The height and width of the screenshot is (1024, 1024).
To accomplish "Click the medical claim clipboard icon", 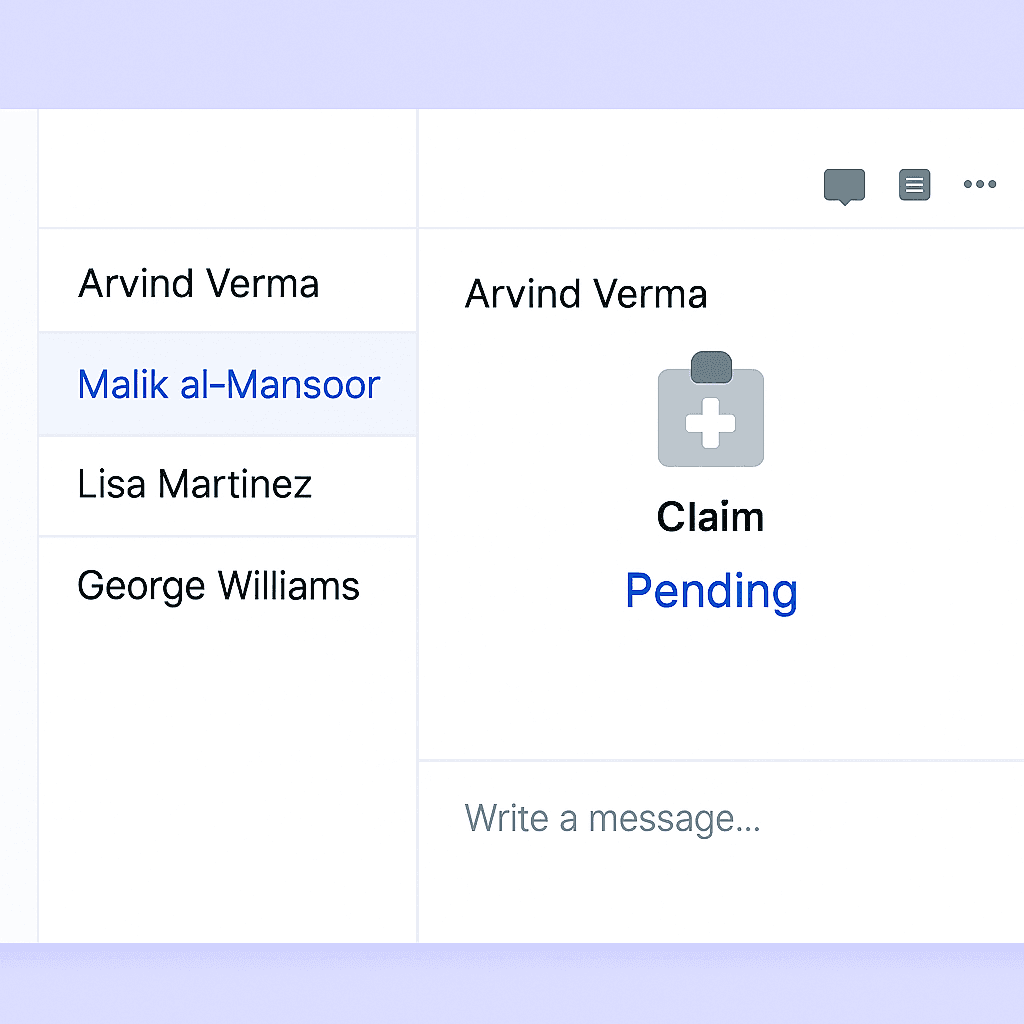I will (x=711, y=409).
